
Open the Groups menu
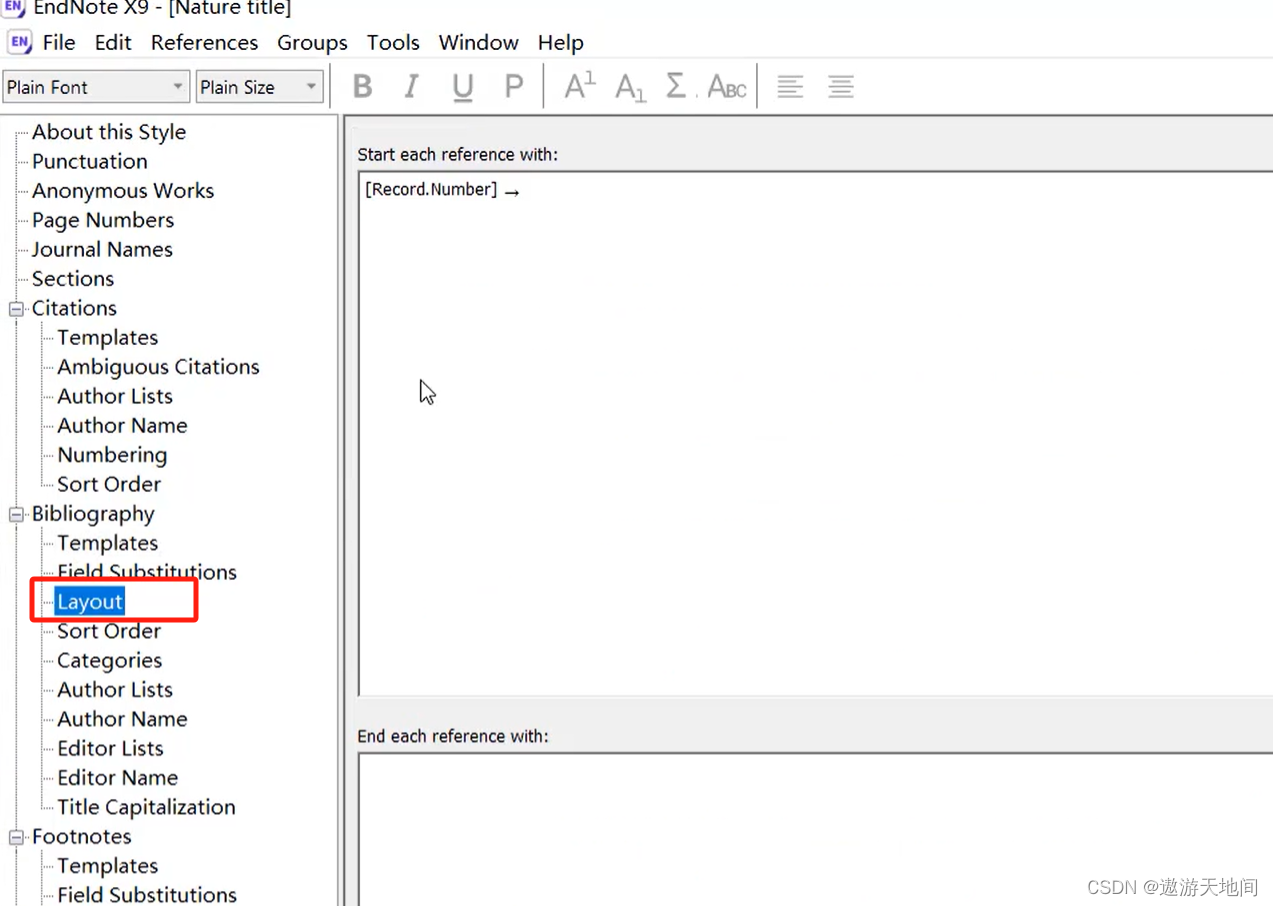click(x=312, y=43)
